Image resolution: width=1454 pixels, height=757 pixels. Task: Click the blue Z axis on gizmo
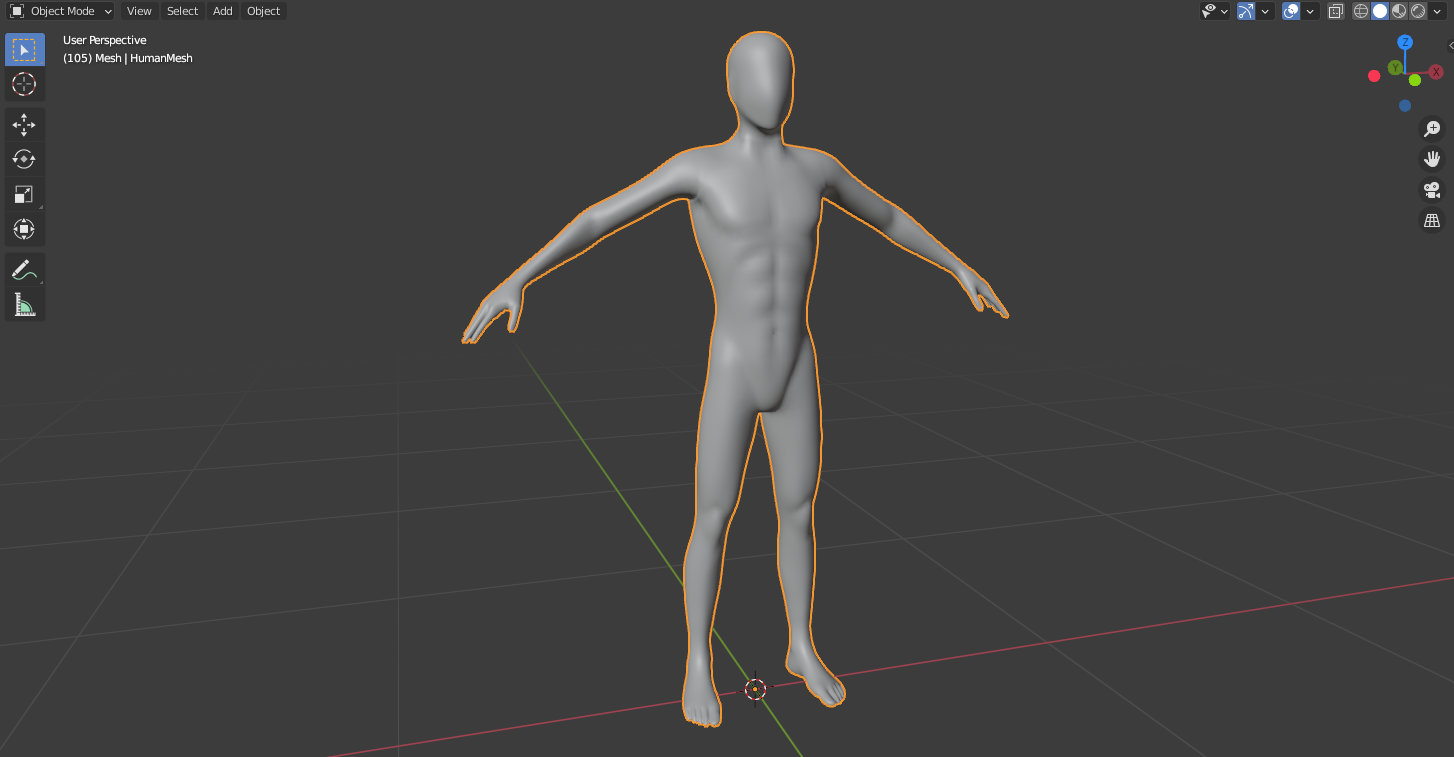(1405, 42)
